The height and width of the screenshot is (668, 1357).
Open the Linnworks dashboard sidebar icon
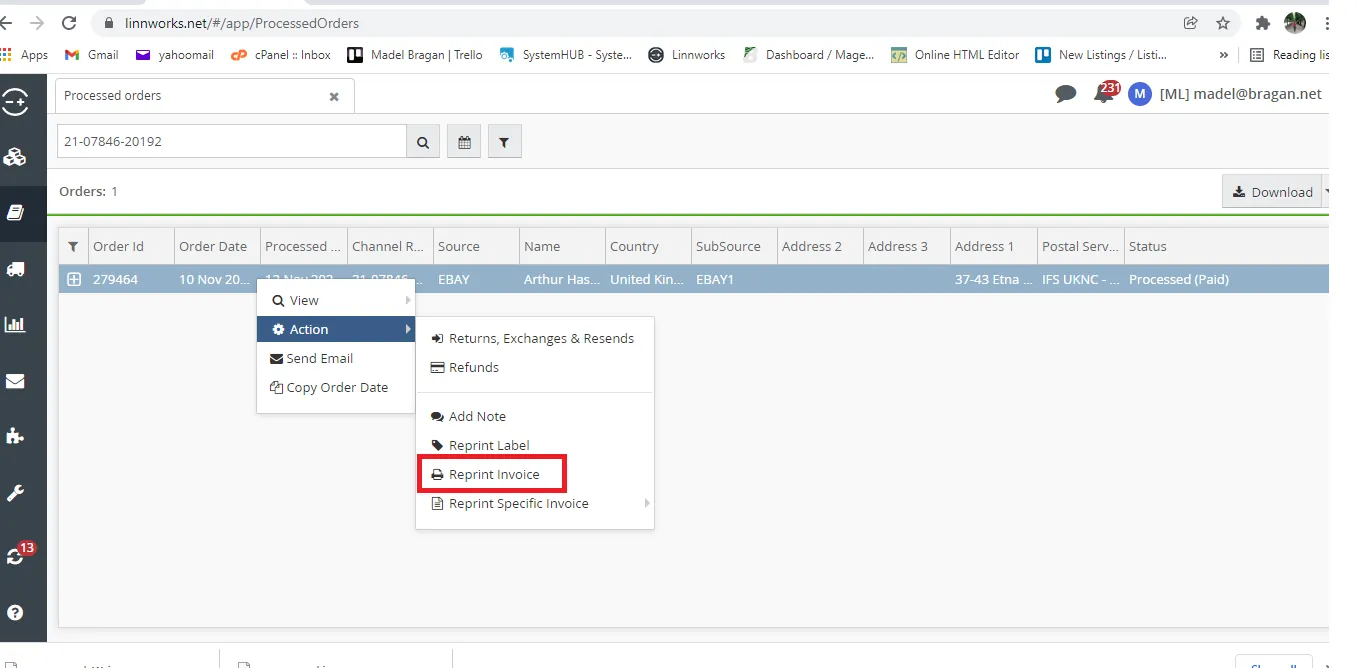(15, 101)
